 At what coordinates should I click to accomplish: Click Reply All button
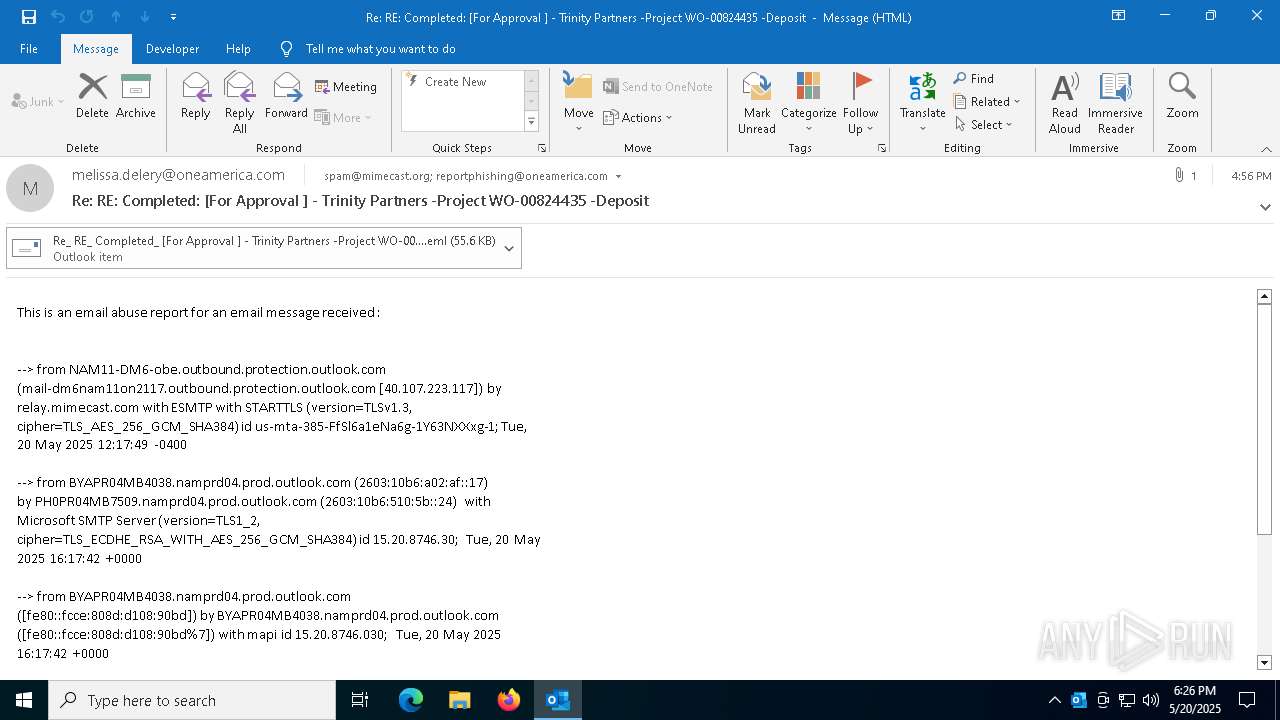[x=239, y=103]
